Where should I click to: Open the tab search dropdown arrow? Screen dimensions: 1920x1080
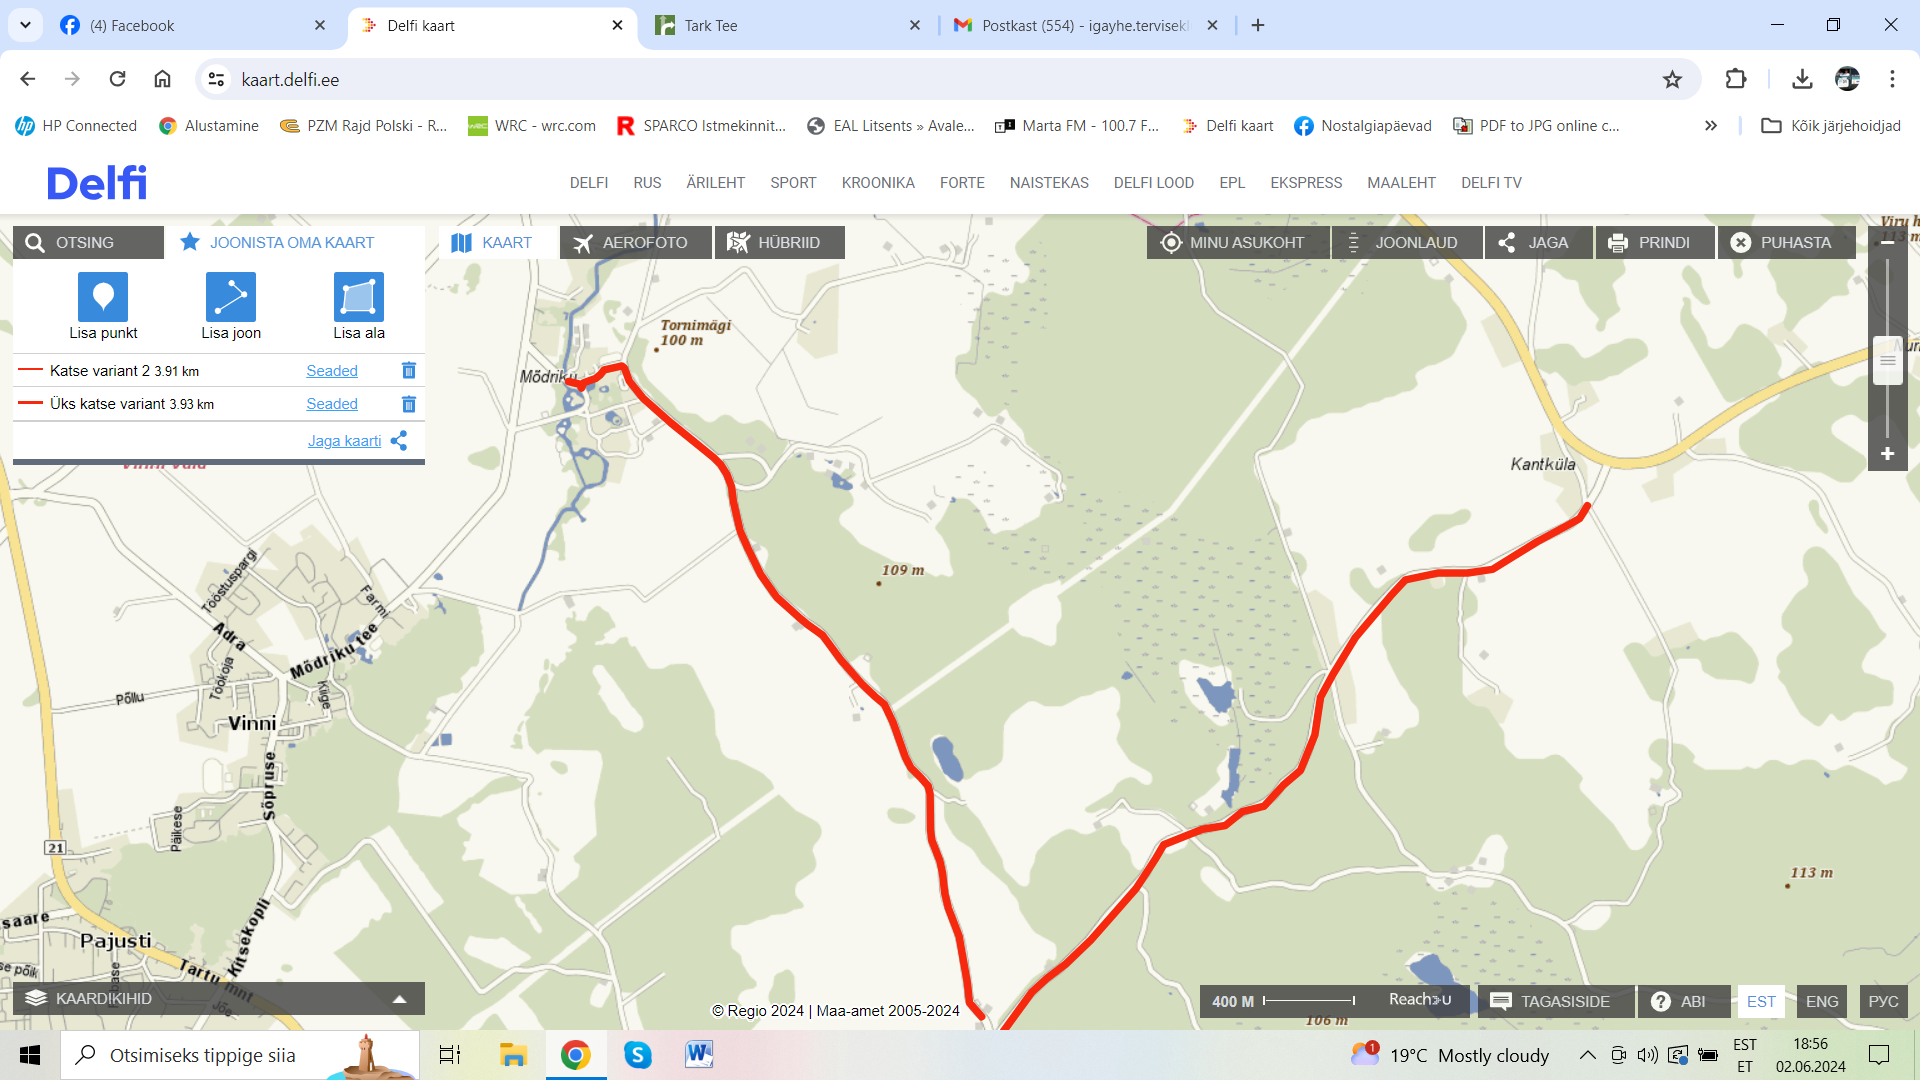point(25,25)
